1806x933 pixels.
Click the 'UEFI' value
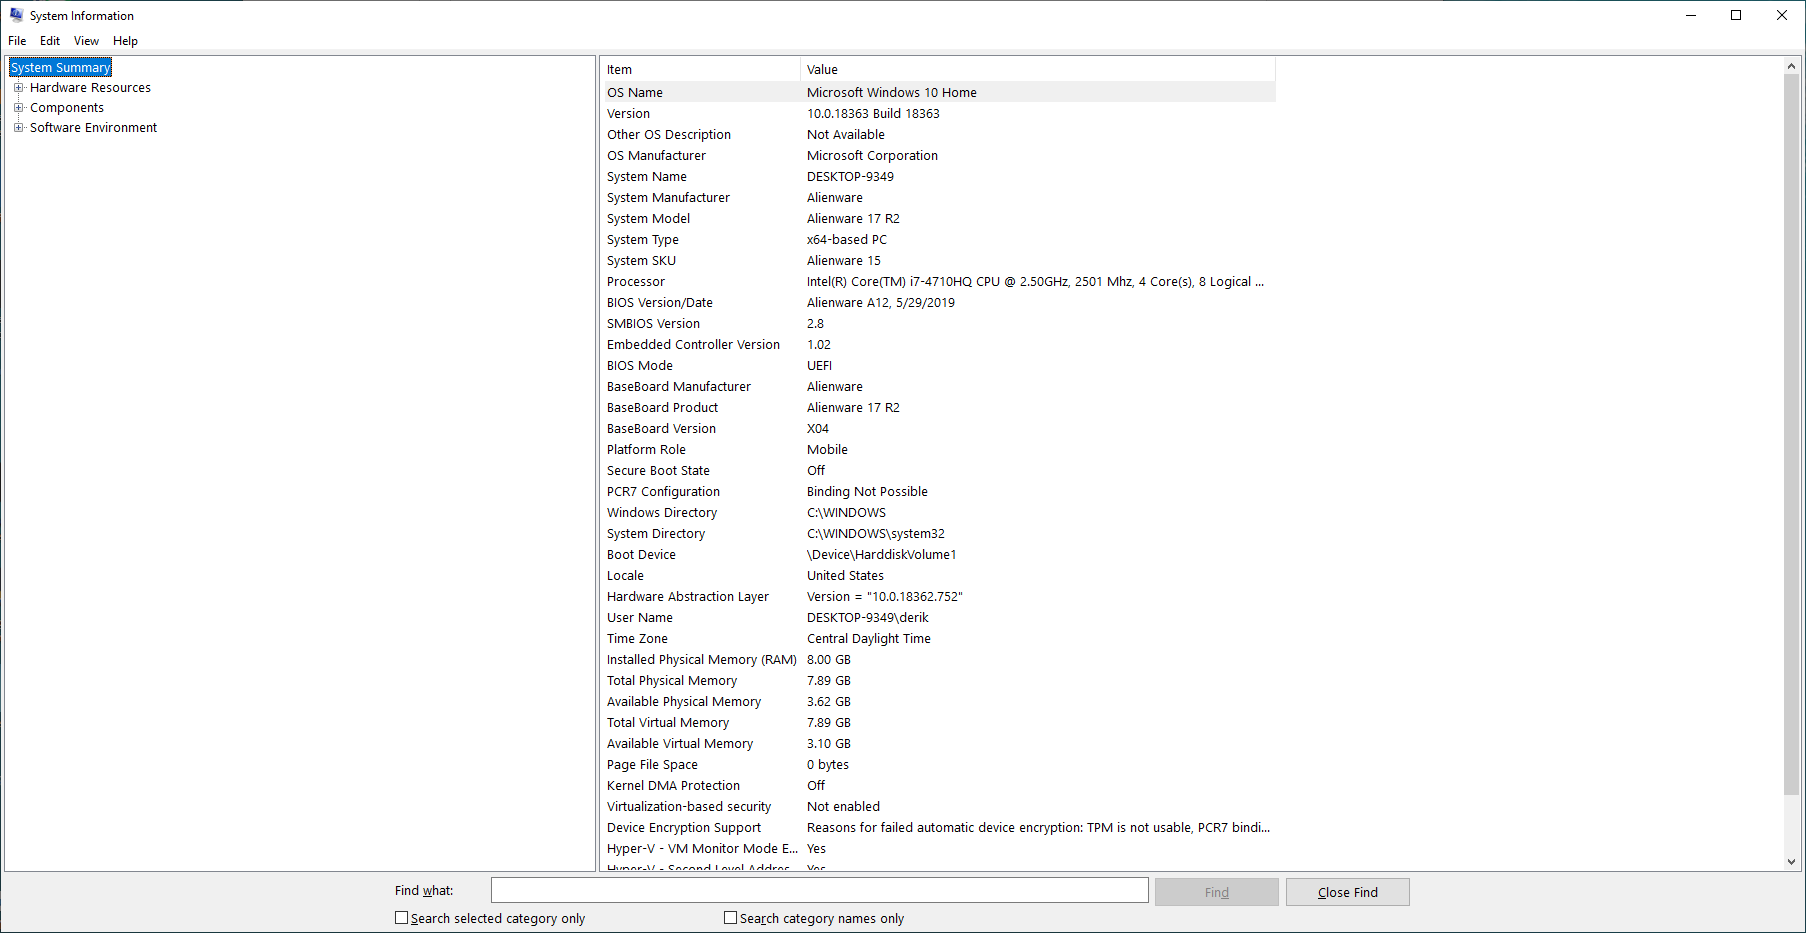click(x=819, y=365)
